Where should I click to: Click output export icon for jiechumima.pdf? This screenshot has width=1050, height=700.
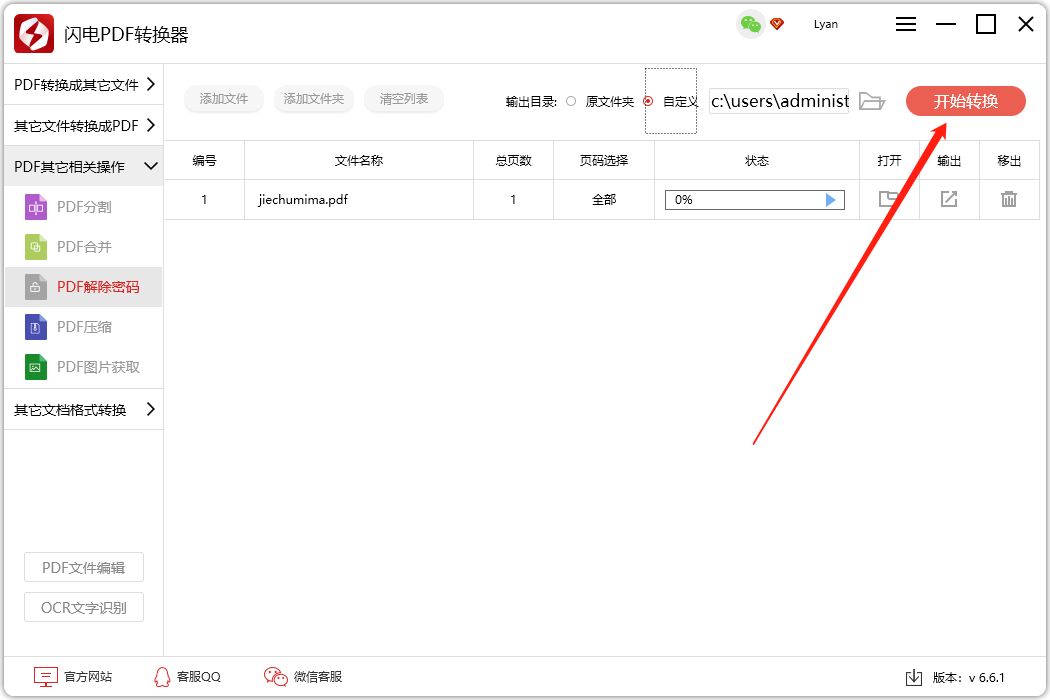(949, 199)
